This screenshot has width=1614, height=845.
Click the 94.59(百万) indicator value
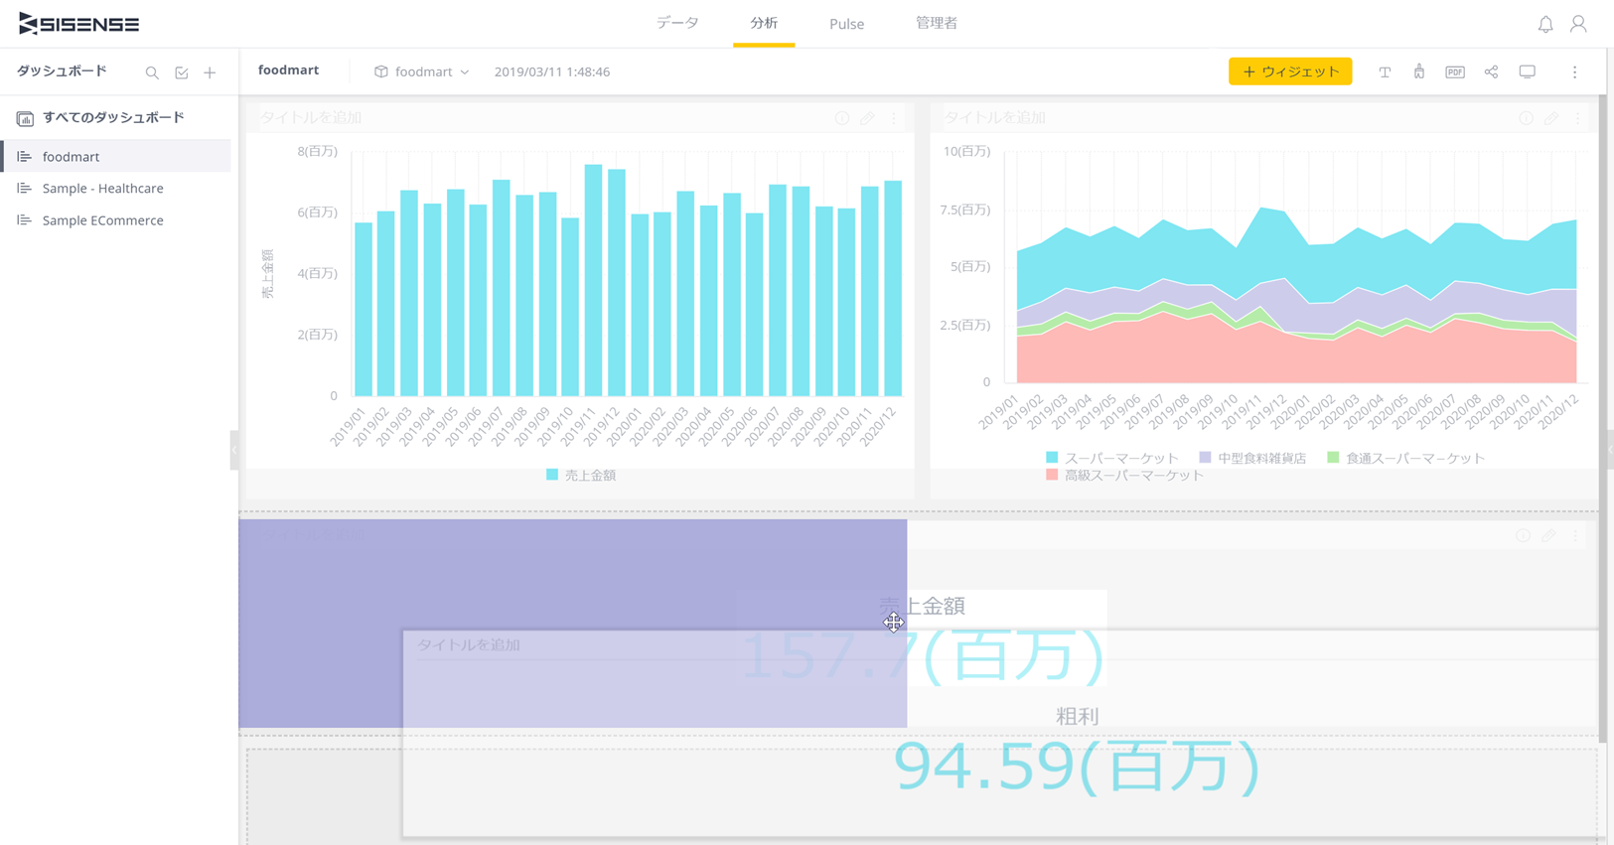pyautogui.click(x=1077, y=767)
